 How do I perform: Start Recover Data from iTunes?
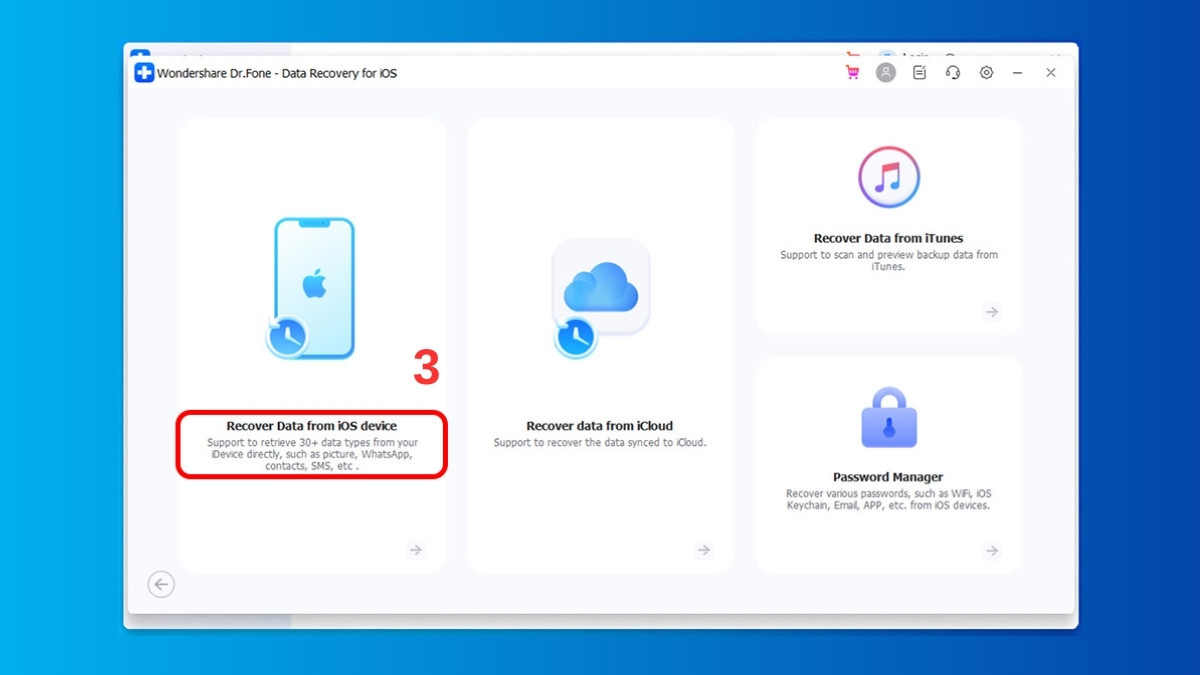point(888,238)
